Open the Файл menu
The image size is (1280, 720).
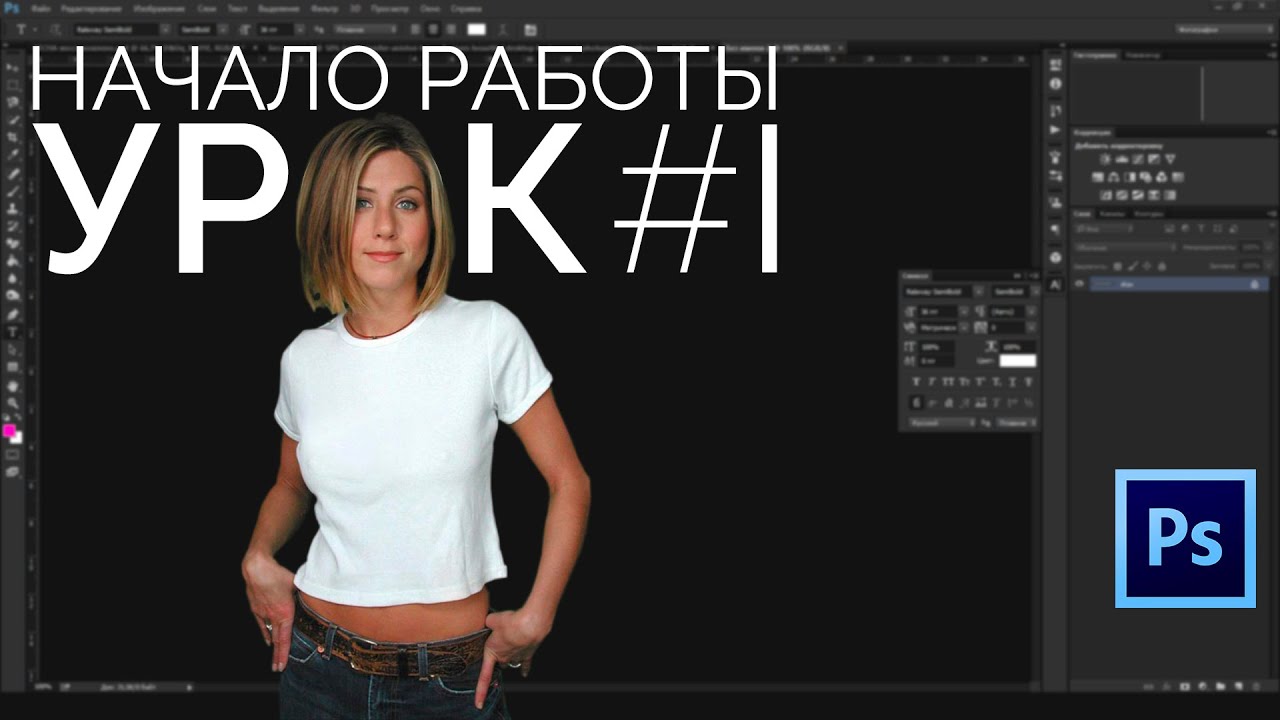(41, 9)
